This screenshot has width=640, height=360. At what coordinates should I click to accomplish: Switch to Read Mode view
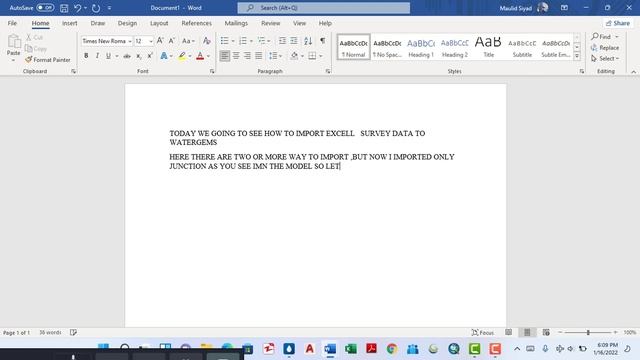[509, 333]
